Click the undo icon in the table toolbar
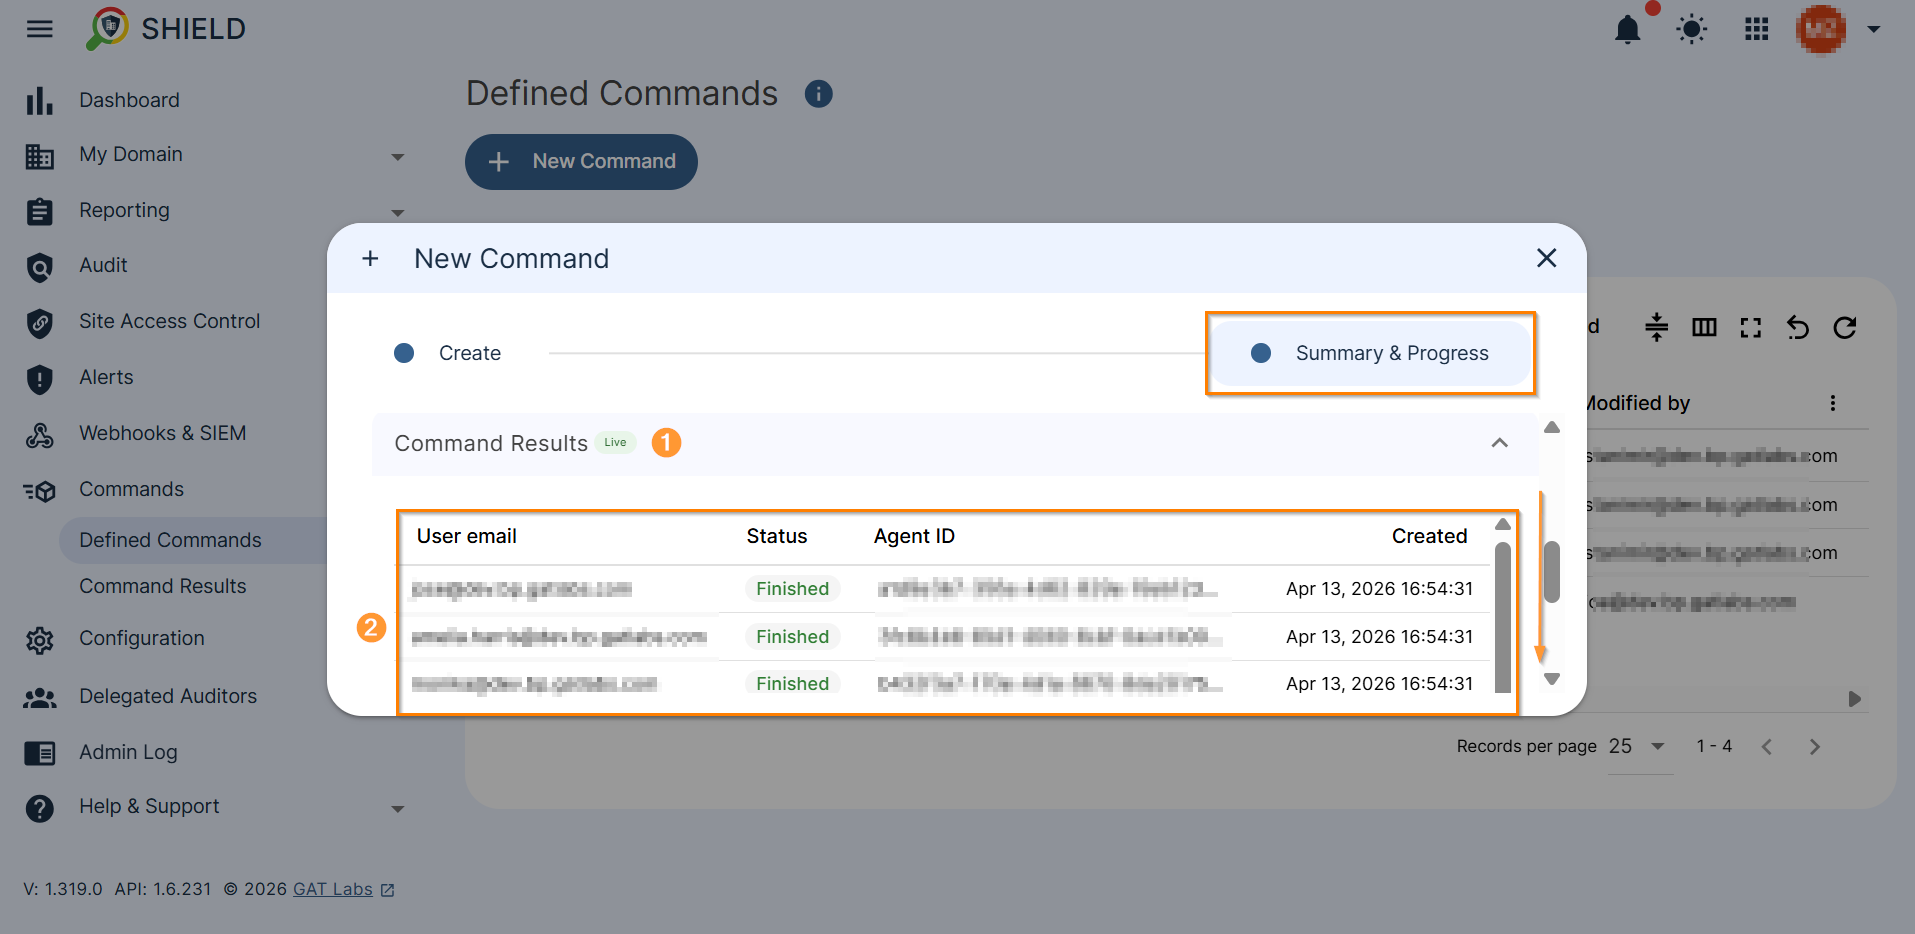 1798,327
